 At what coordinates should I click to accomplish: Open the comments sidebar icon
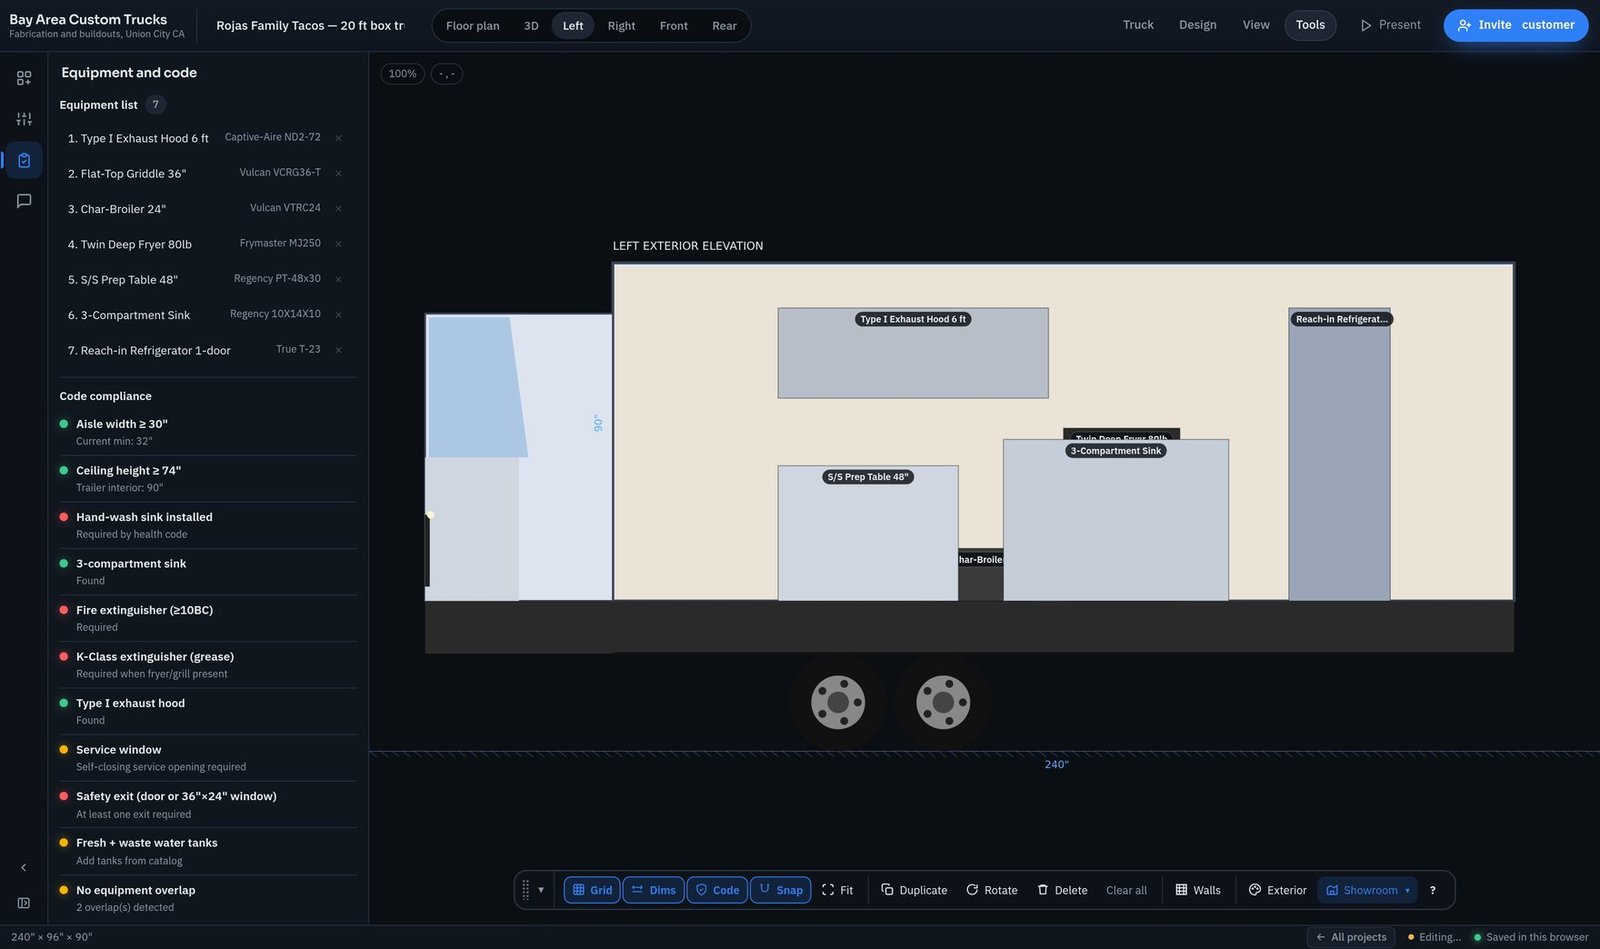(24, 201)
